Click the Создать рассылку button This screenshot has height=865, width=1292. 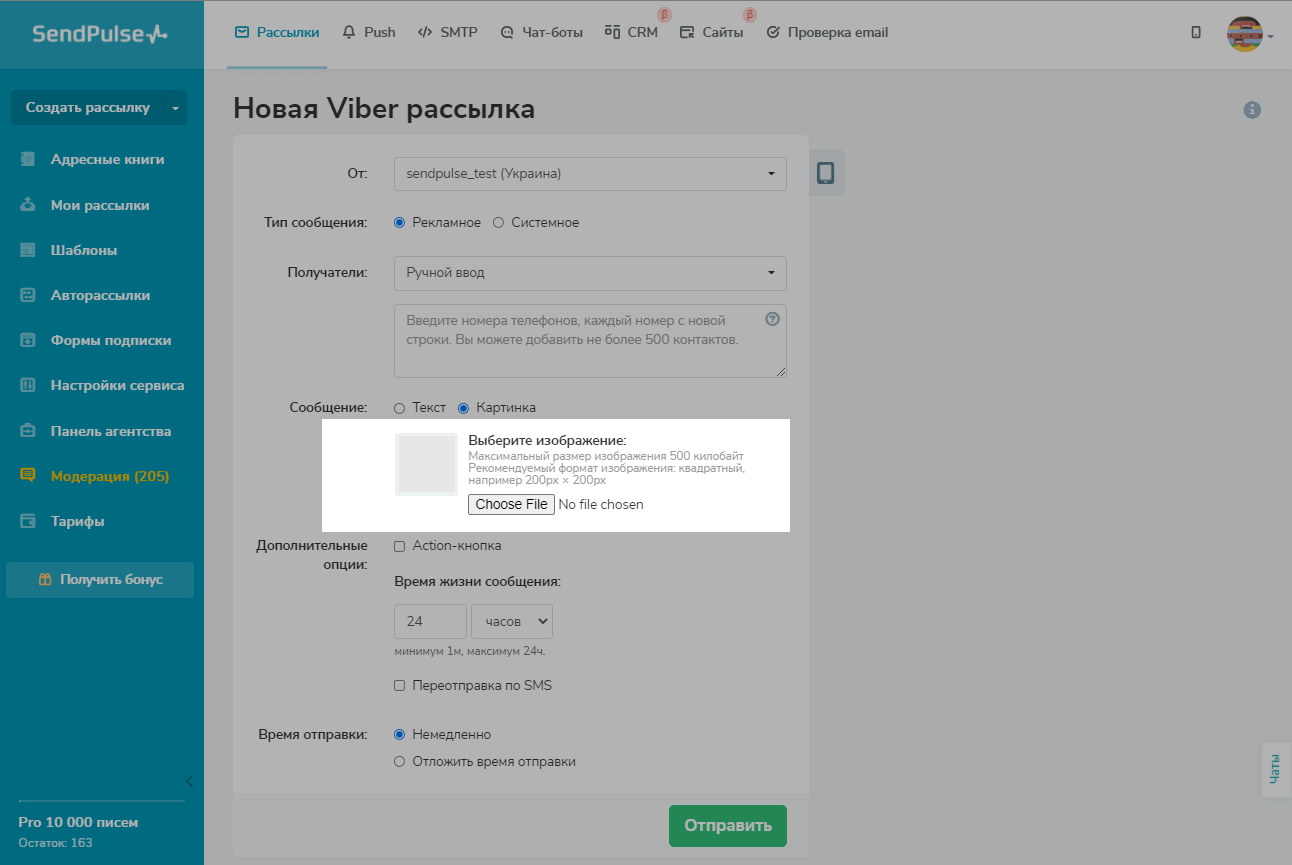click(x=88, y=107)
